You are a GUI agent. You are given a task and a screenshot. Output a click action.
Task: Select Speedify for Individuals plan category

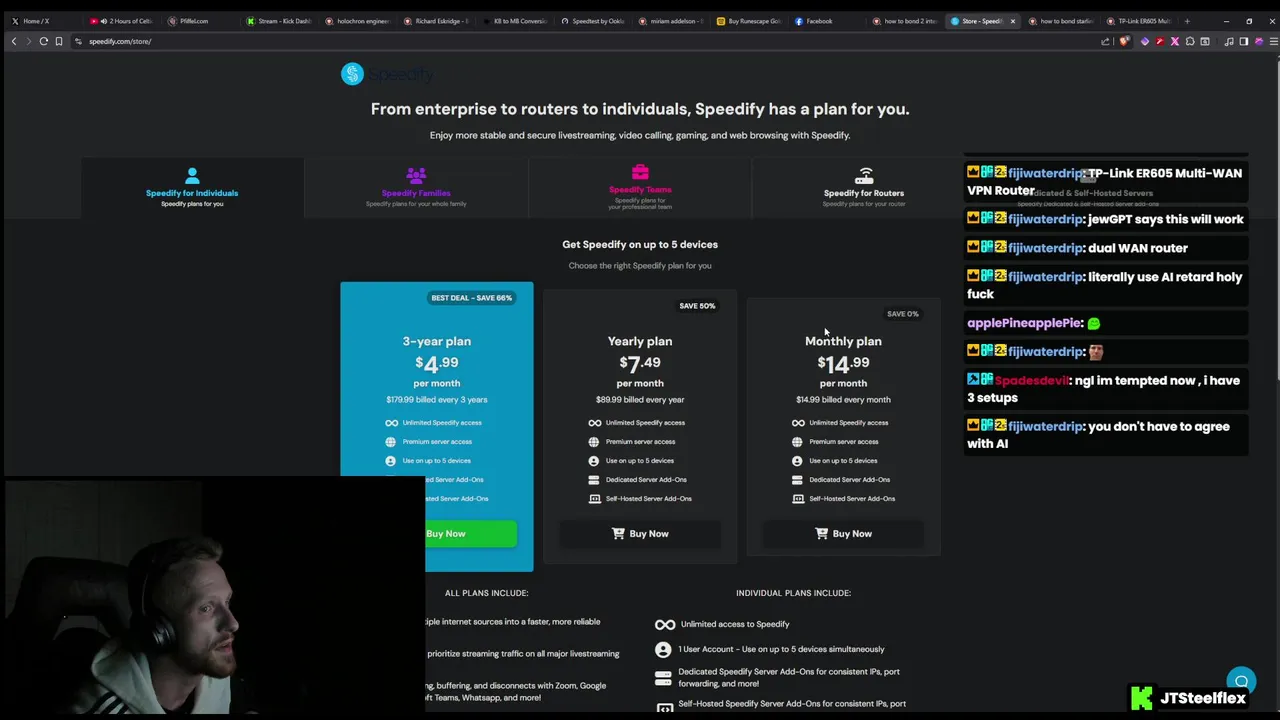click(x=192, y=188)
